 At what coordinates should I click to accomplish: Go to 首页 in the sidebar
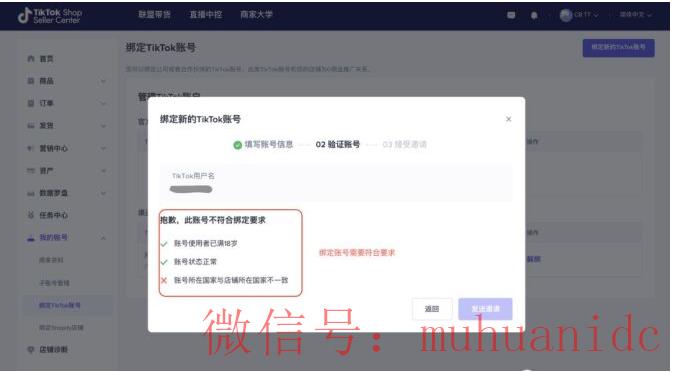tap(46, 59)
